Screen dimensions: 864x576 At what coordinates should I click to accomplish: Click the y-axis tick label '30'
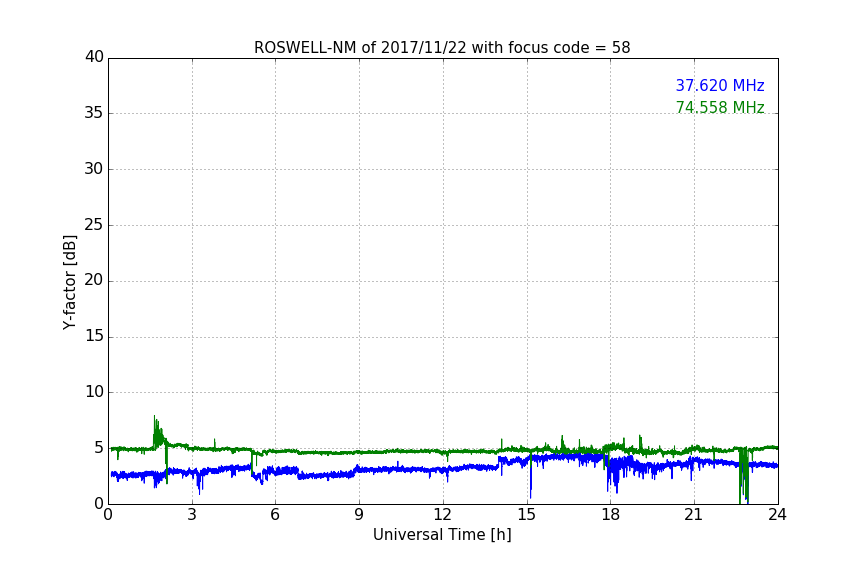pyautogui.click(x=94, y=169)
